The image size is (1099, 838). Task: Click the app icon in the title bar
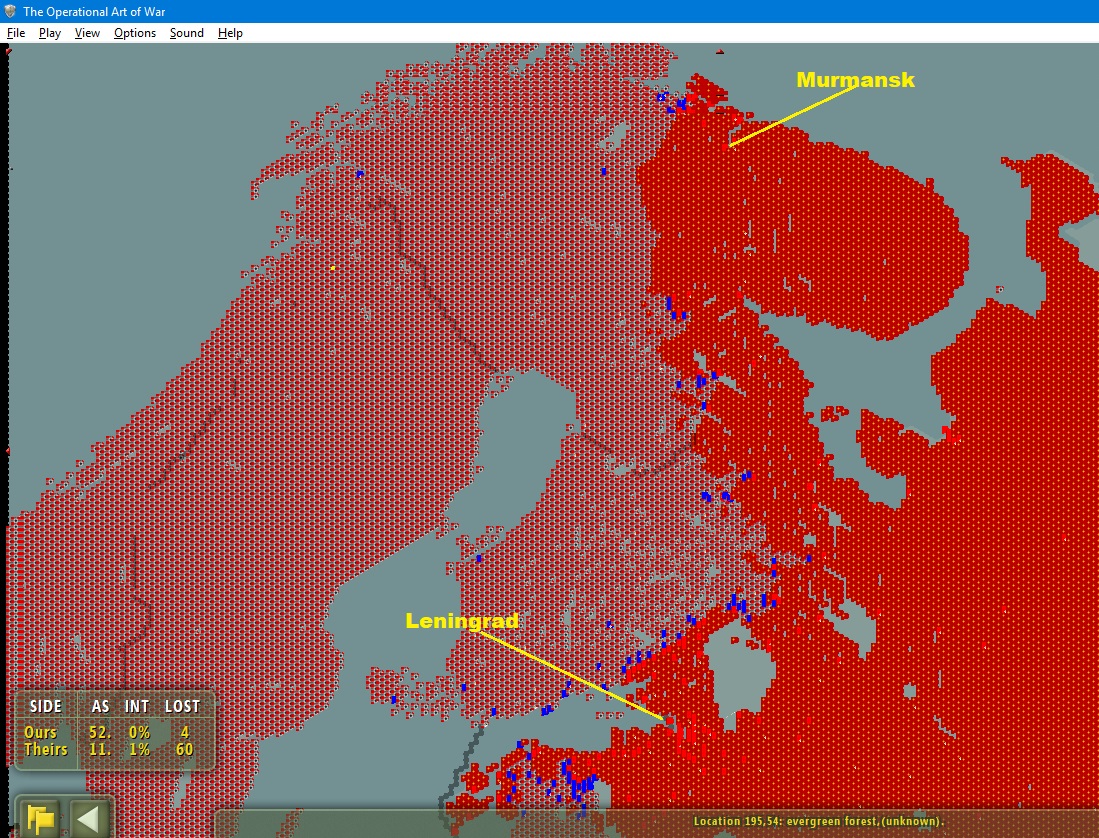pos(10,11)
